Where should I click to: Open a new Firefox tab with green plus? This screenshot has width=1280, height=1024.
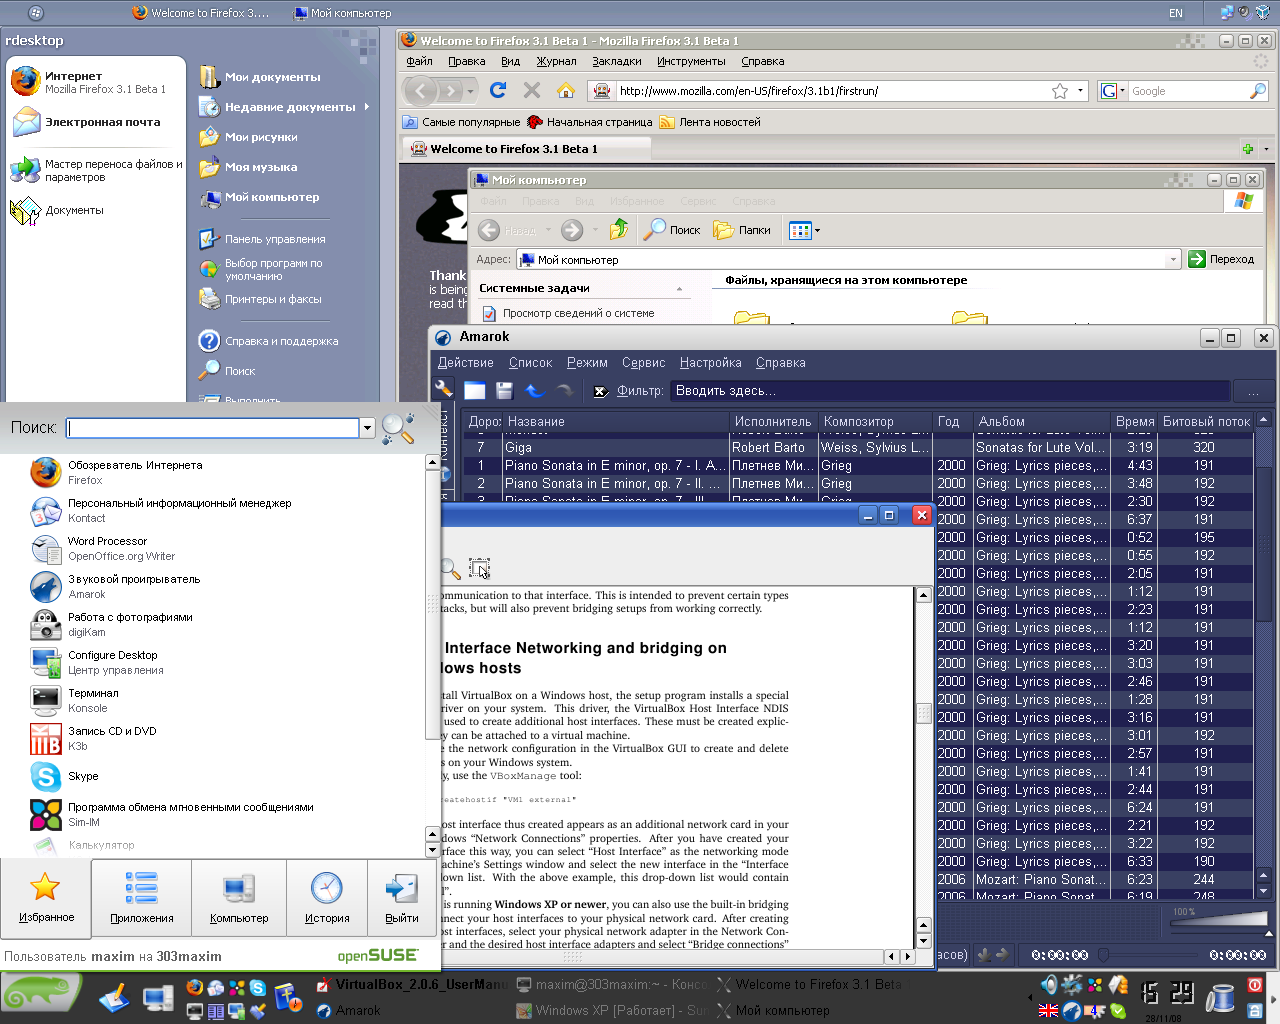point(1248,149)
